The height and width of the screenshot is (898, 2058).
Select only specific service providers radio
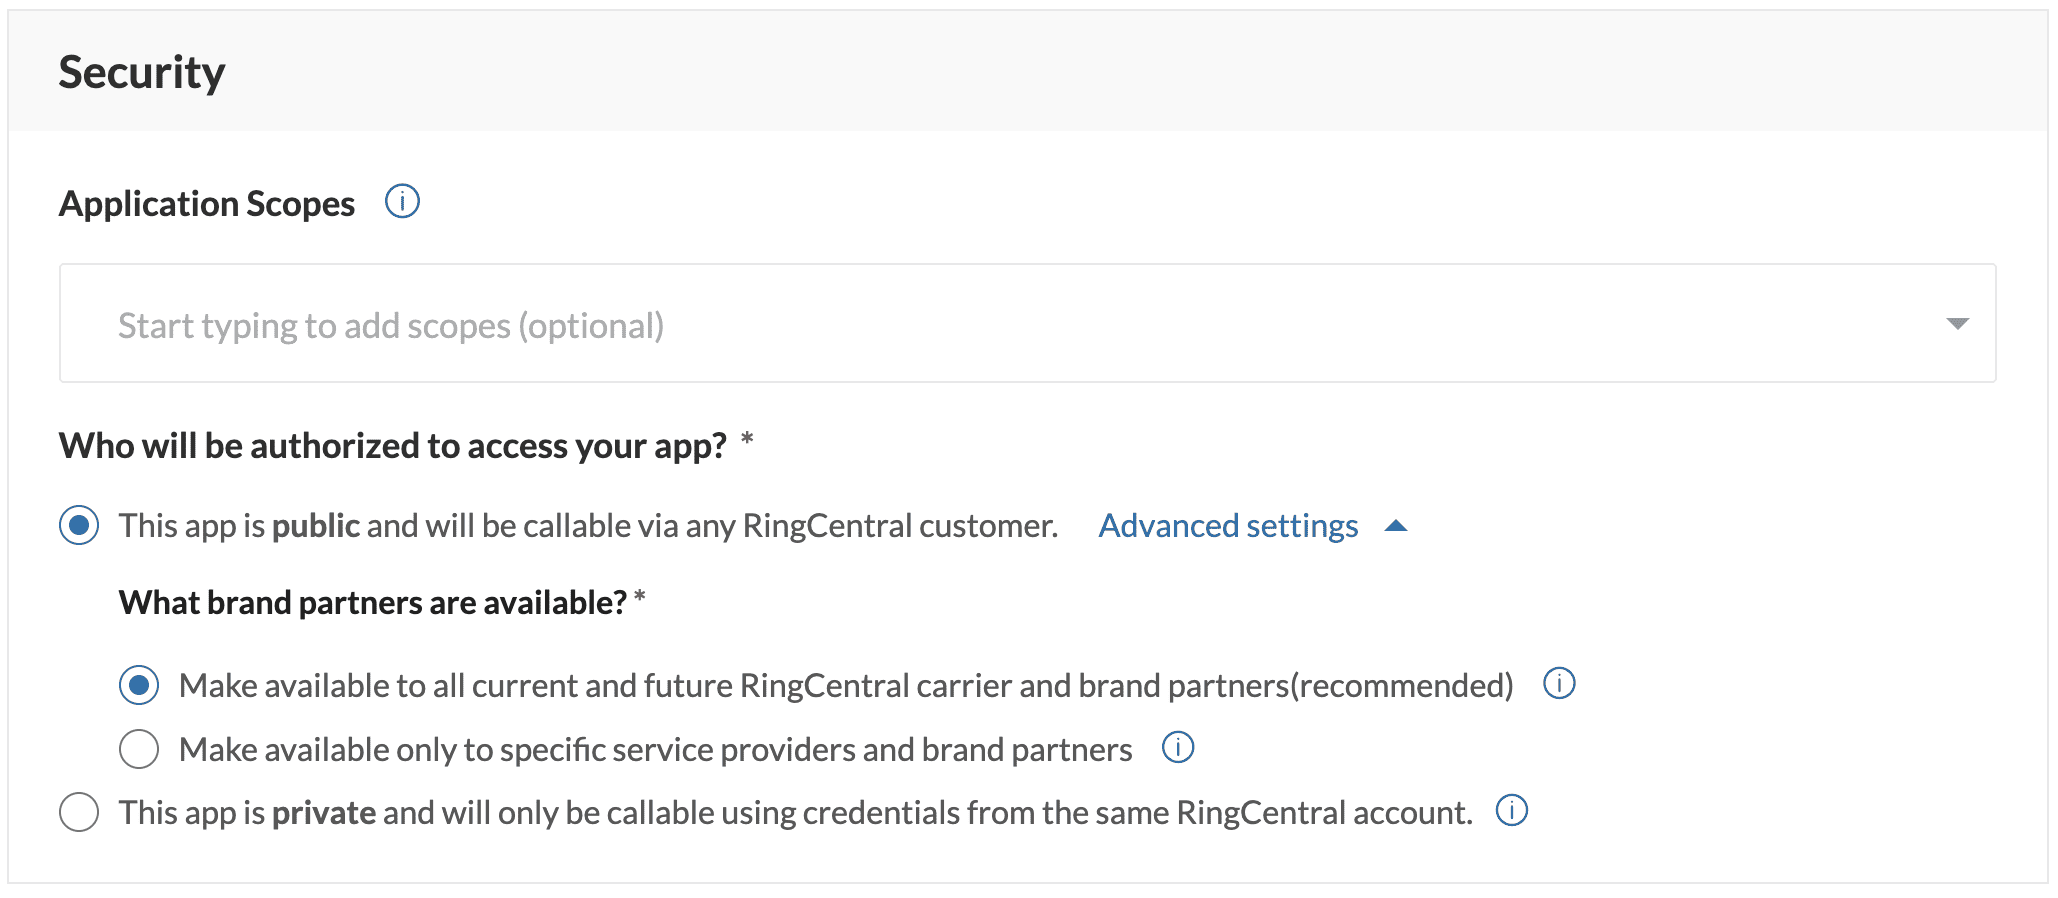click(x=139, y=749)
